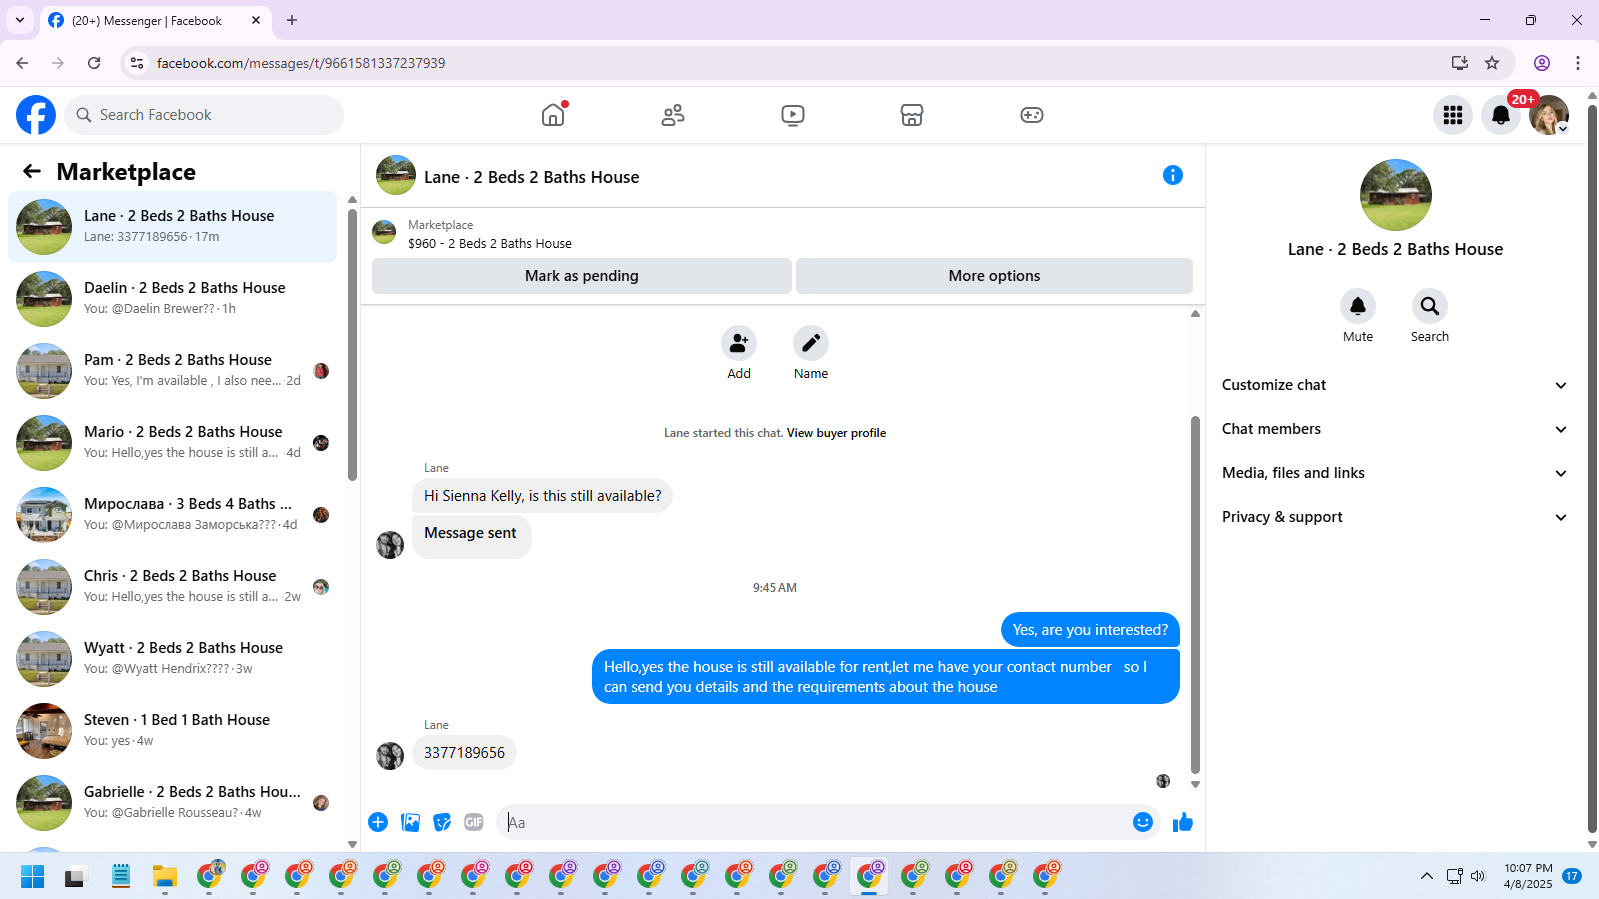The image size is (1599, 899).
Task: Click the Add people icon
Action: [x=739, y=343]
